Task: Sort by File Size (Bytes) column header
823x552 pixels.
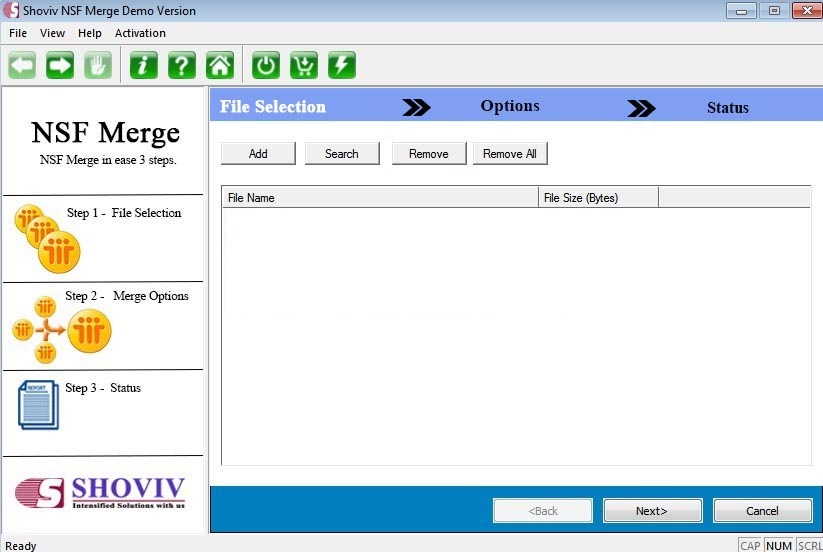Action: 598,198
